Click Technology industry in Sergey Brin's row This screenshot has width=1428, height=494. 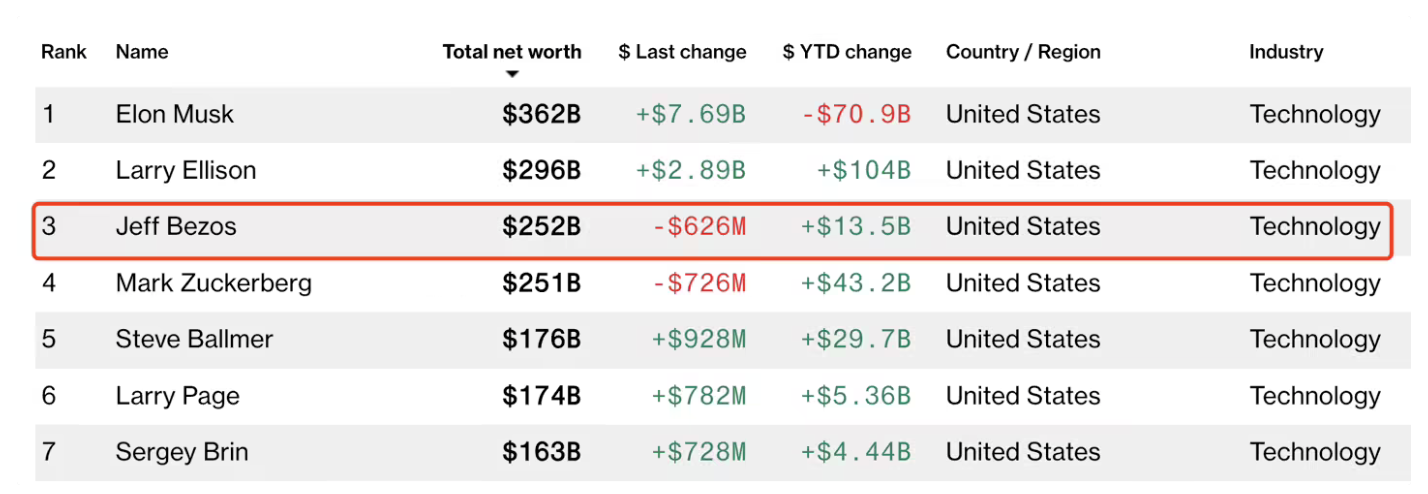pos(1315,452)
